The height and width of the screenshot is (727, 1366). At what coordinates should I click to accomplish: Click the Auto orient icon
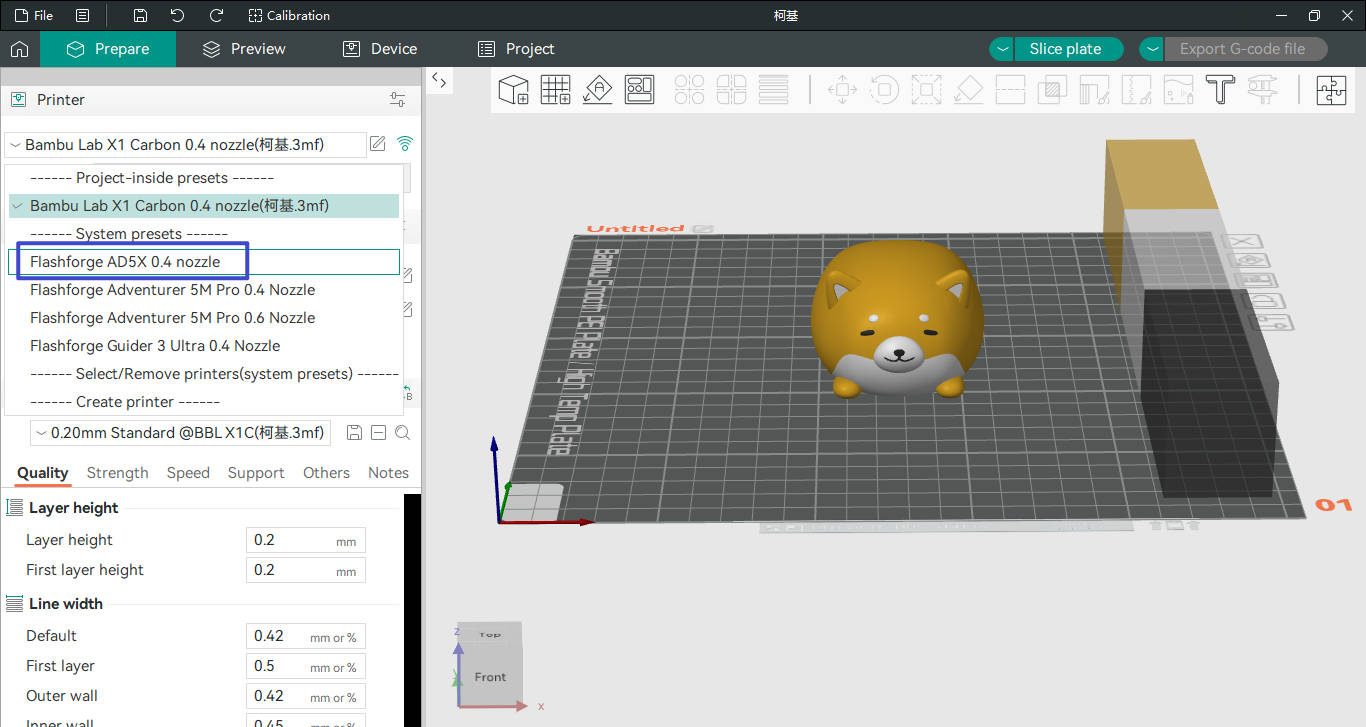(598, 90)
